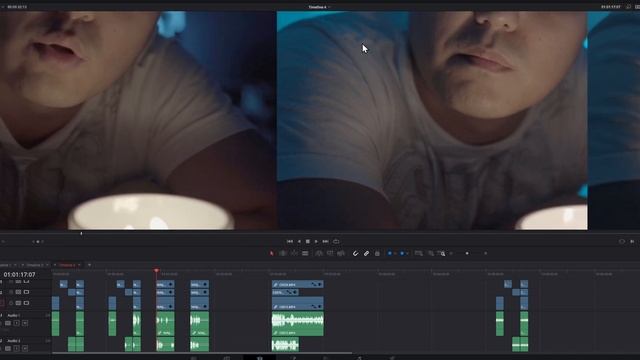
Task: Solo the Audio 1 track
Action: pyautogui.click(x=17, y=323)
